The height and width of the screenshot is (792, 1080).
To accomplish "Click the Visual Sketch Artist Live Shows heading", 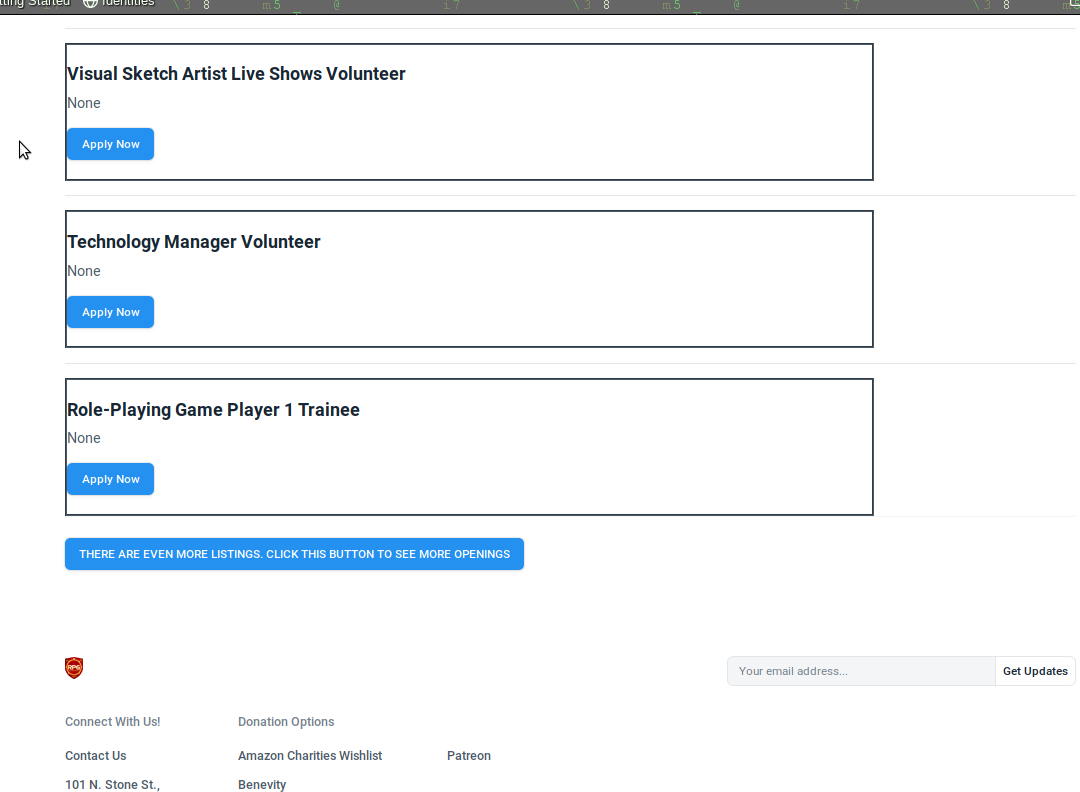I will coord(236,74).
